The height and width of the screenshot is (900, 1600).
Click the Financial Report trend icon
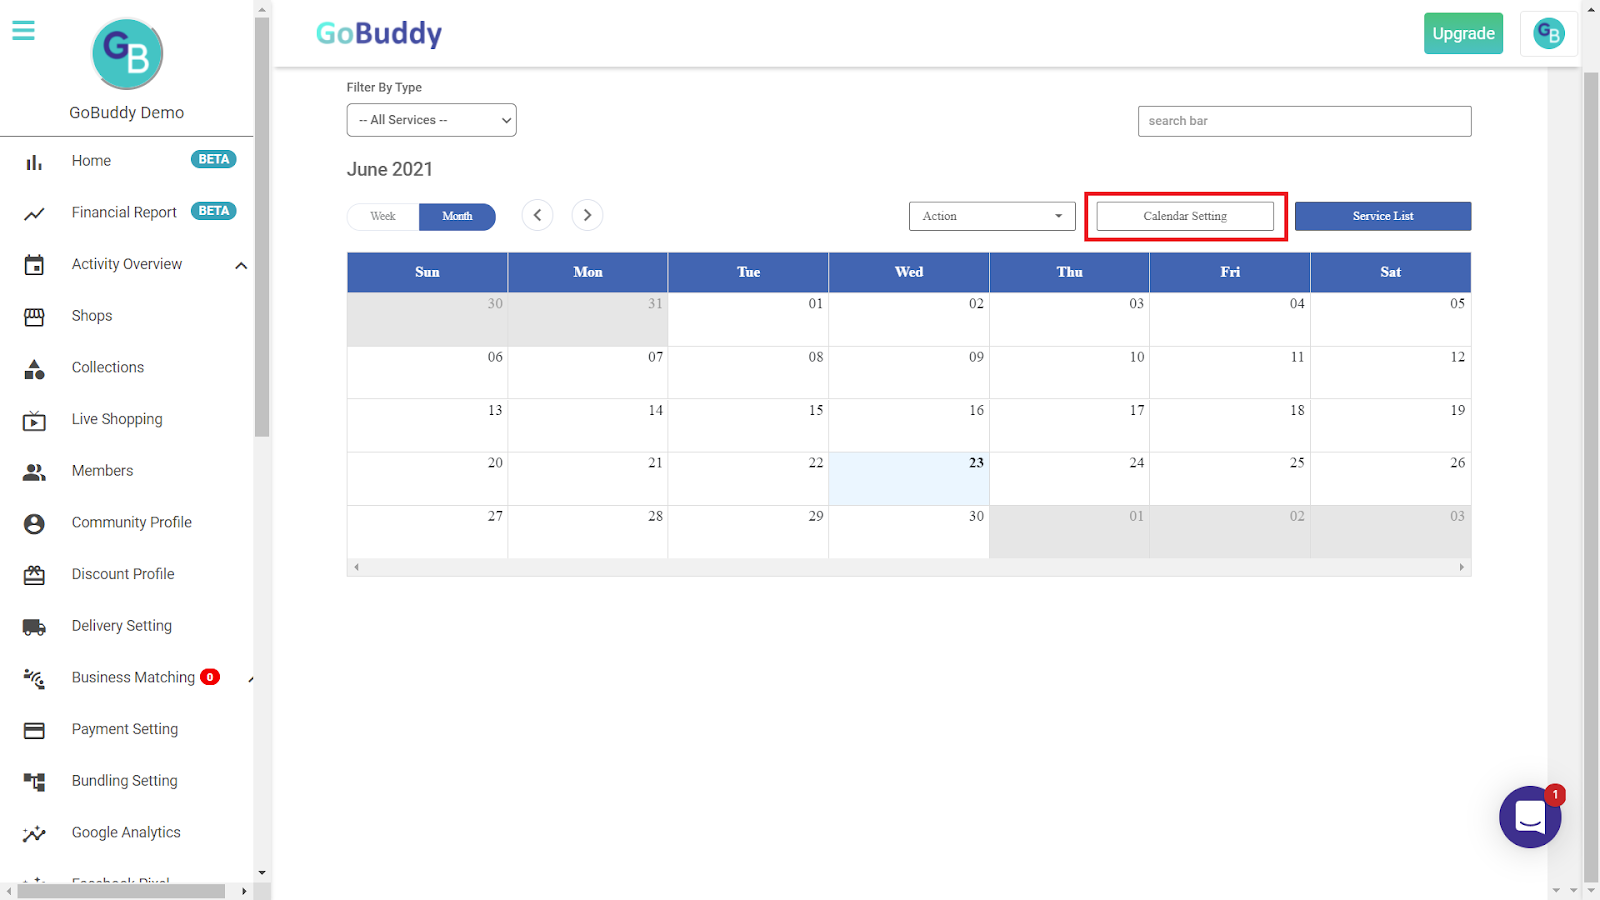tap(34, 213)
